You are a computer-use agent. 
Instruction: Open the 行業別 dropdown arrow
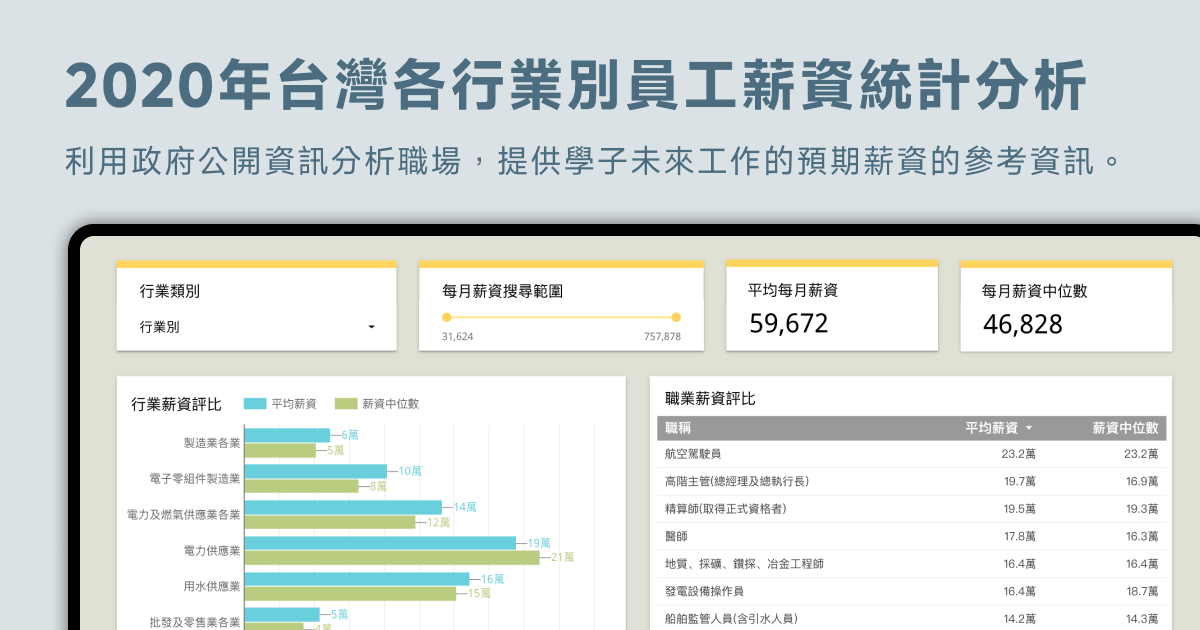click(372, 327)
